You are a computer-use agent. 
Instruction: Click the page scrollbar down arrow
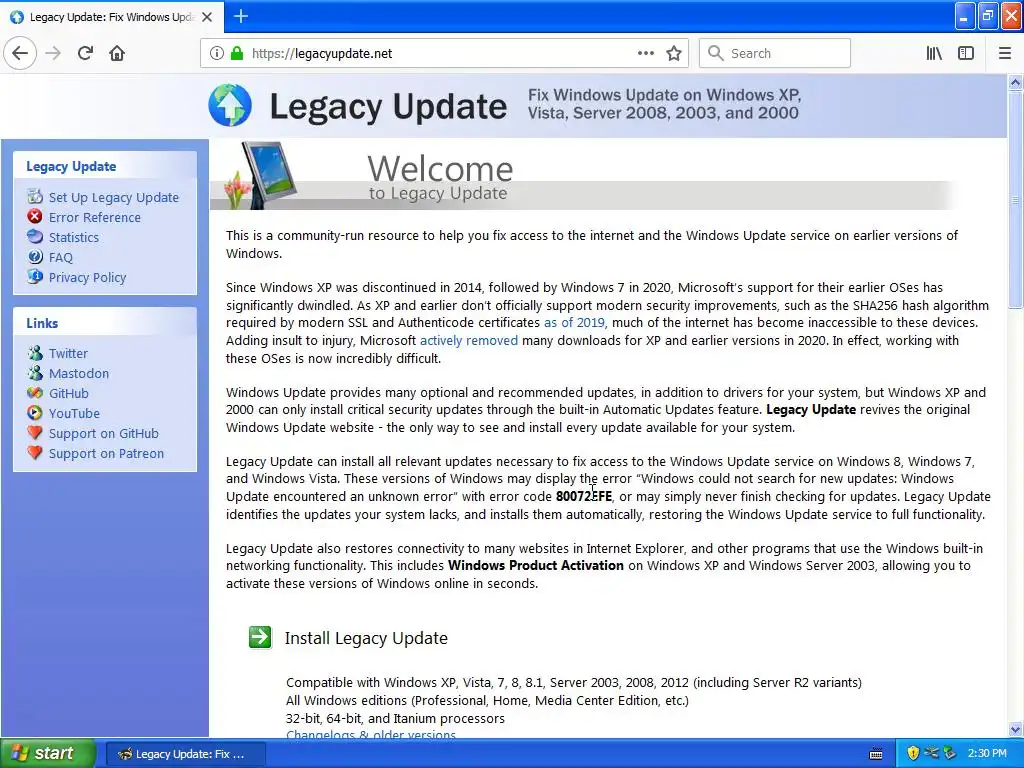tap(1016, 730)
